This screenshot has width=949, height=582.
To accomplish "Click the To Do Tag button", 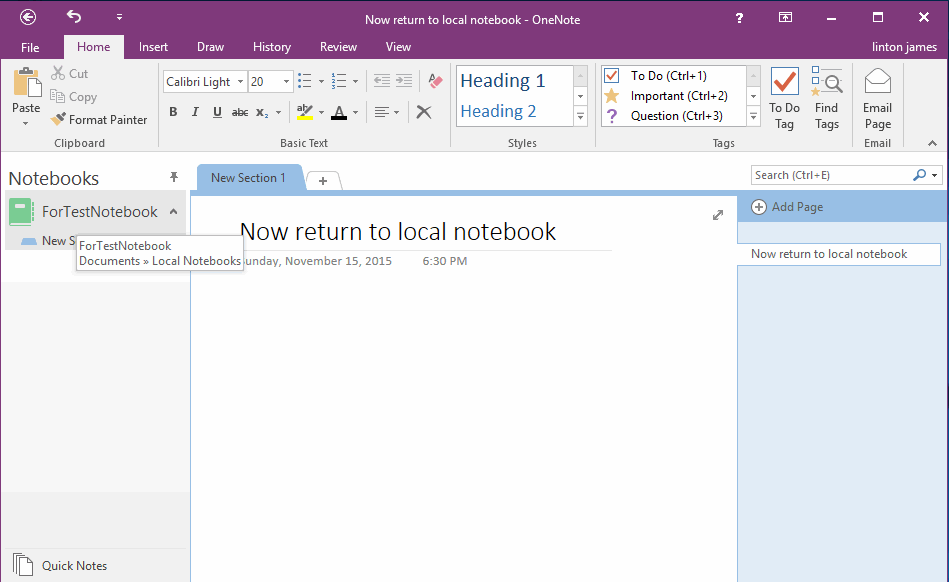I will coord(784,99).
